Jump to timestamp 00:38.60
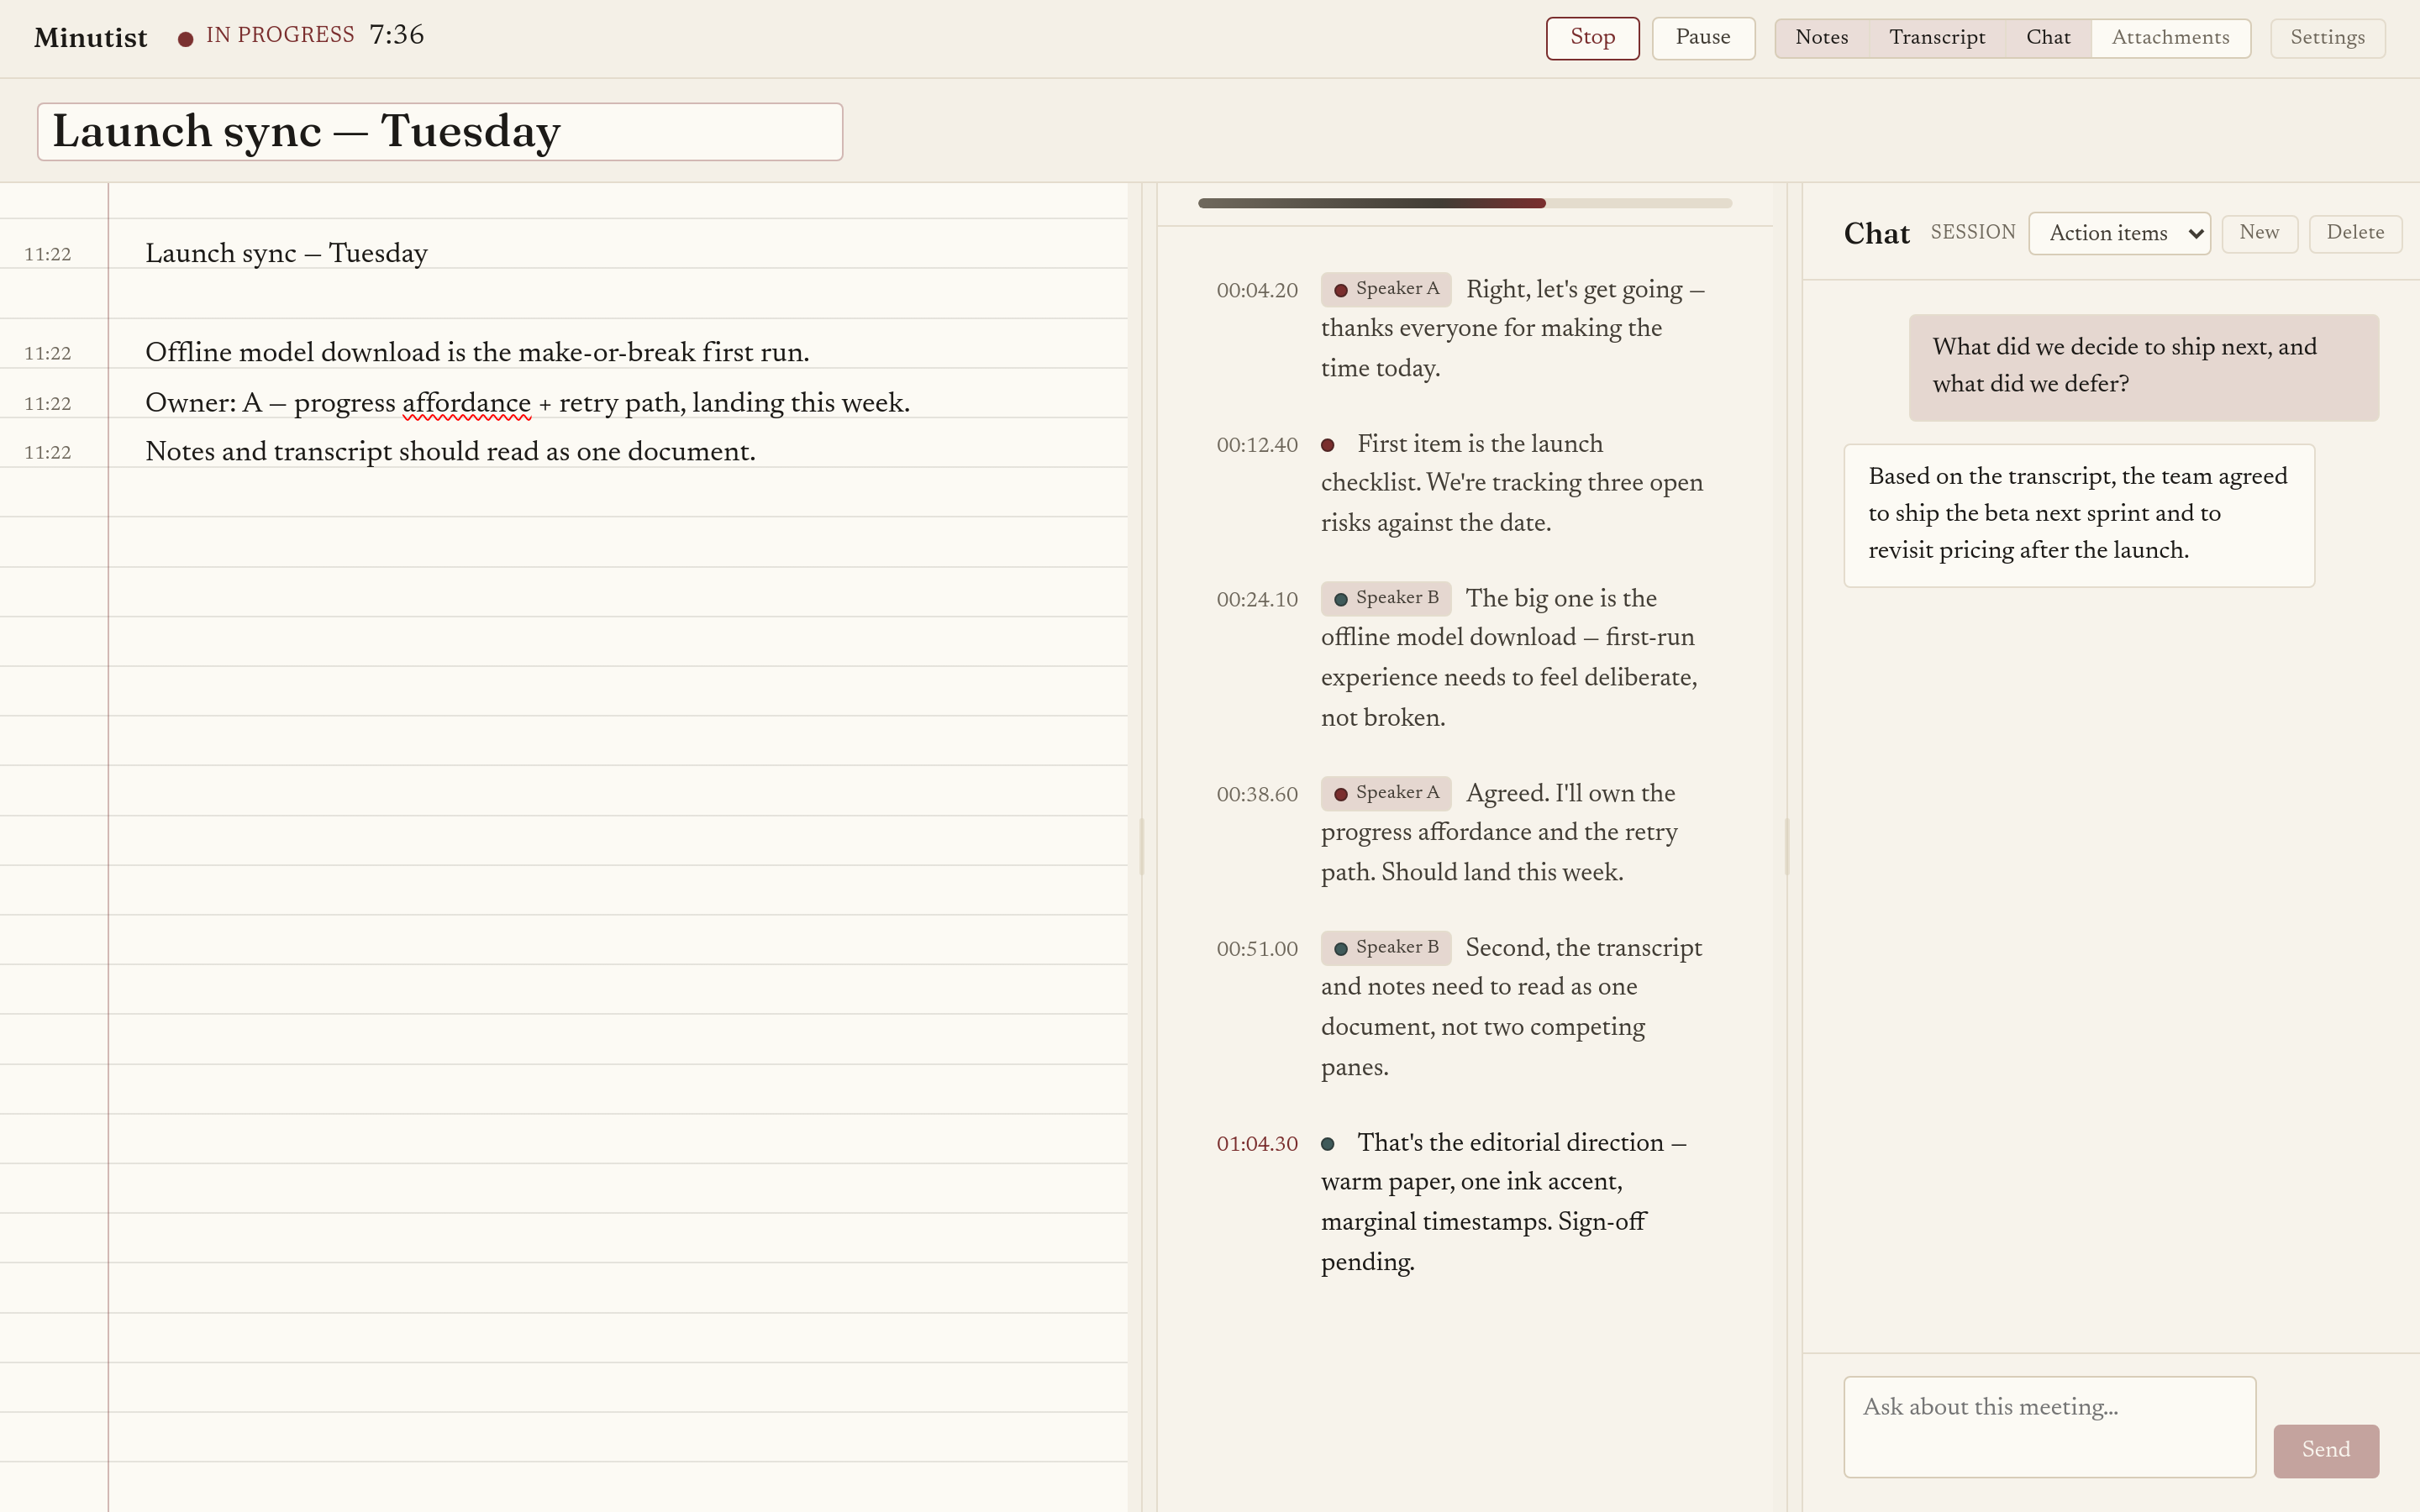The width and height of the screenshot is (2420, 1512). 1257,795
